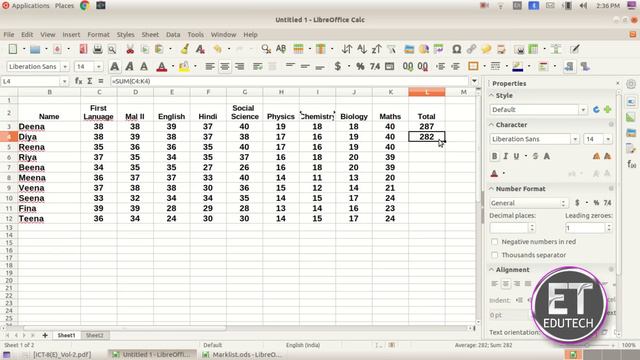Click the Sort Descending icon
The image size is (640, 360).
coord(376,49)
